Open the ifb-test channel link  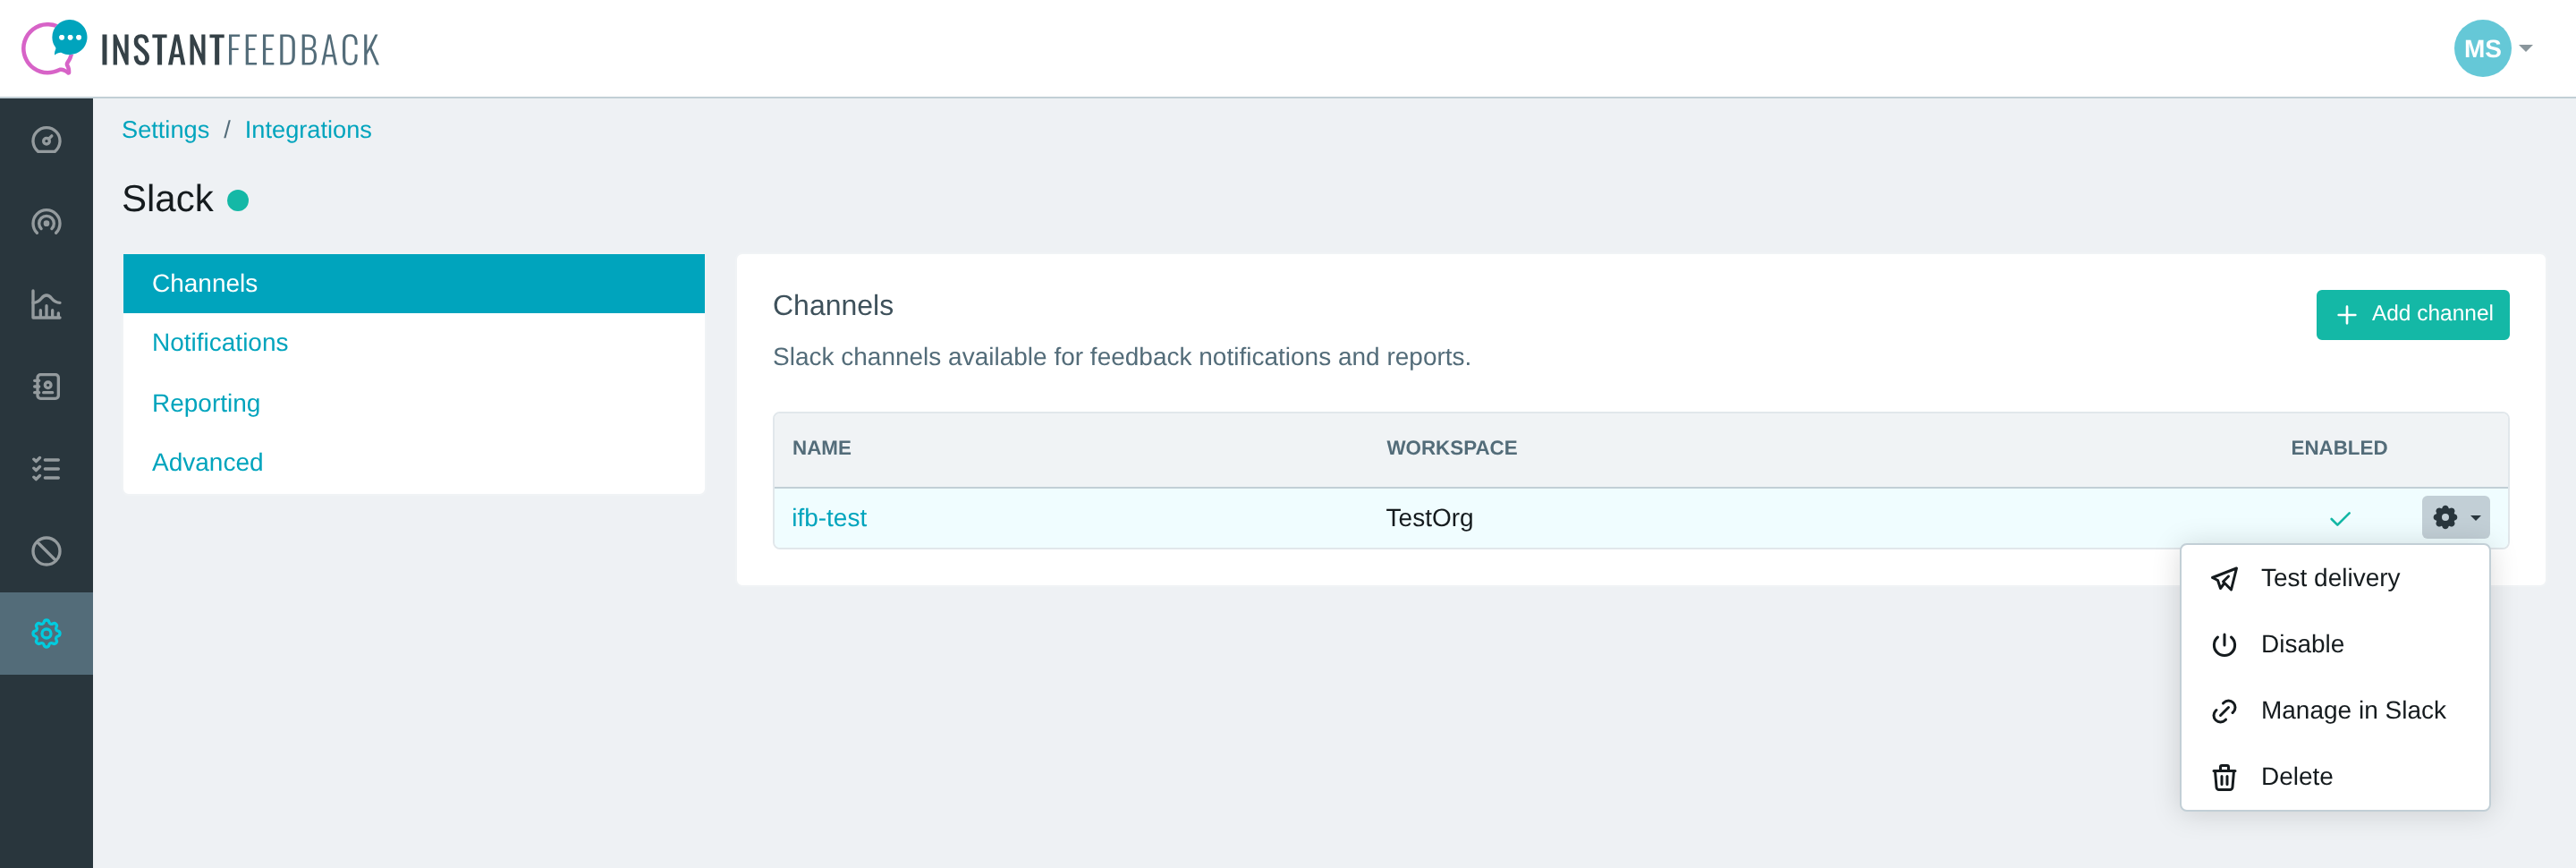point(828,518)
